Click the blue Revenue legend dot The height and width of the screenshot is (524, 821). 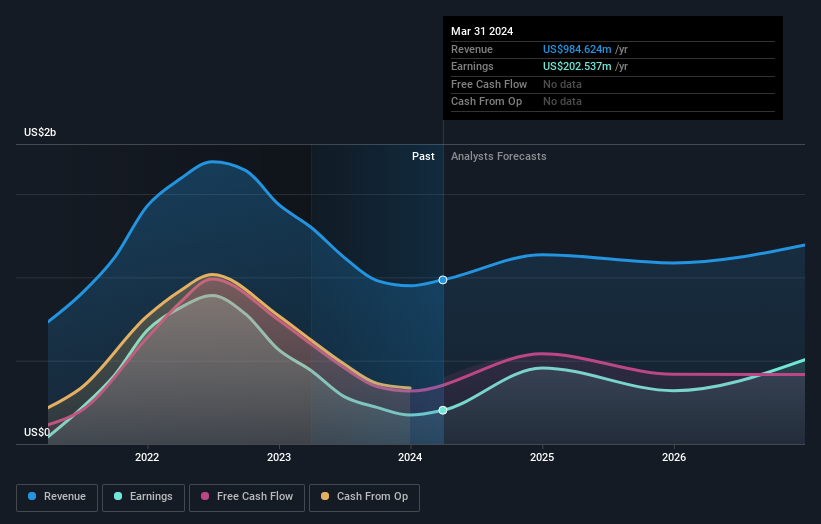(x=32, y=496)
